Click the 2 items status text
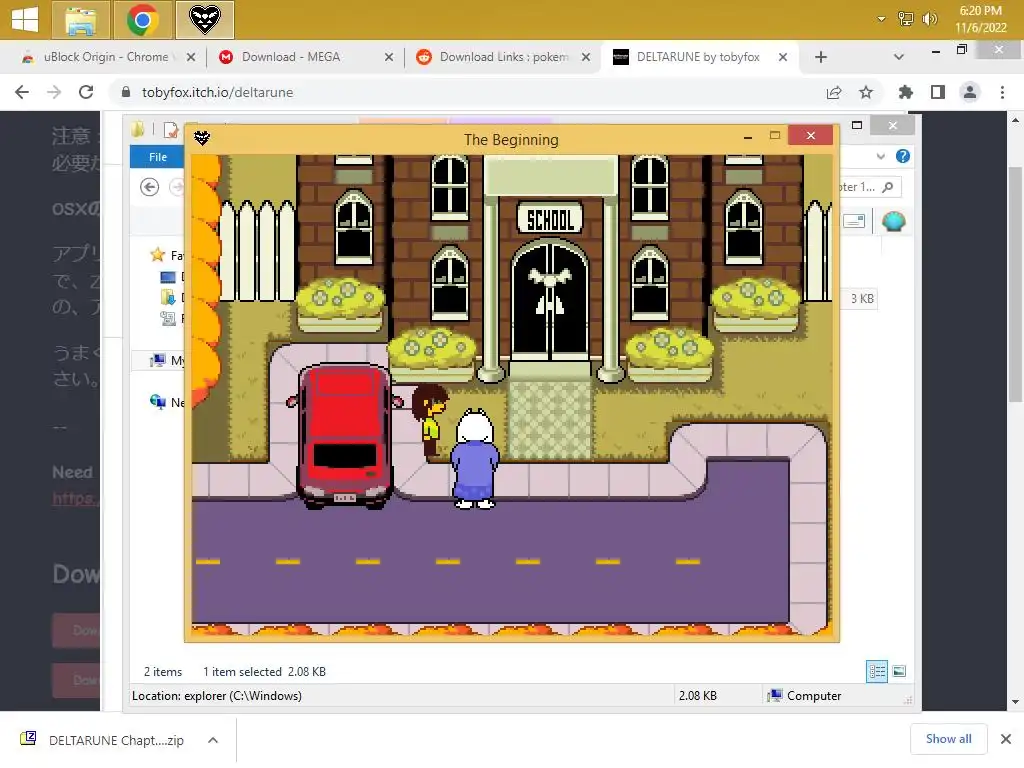The height and width of the screenshot is (768, 1024). (163, 671)
